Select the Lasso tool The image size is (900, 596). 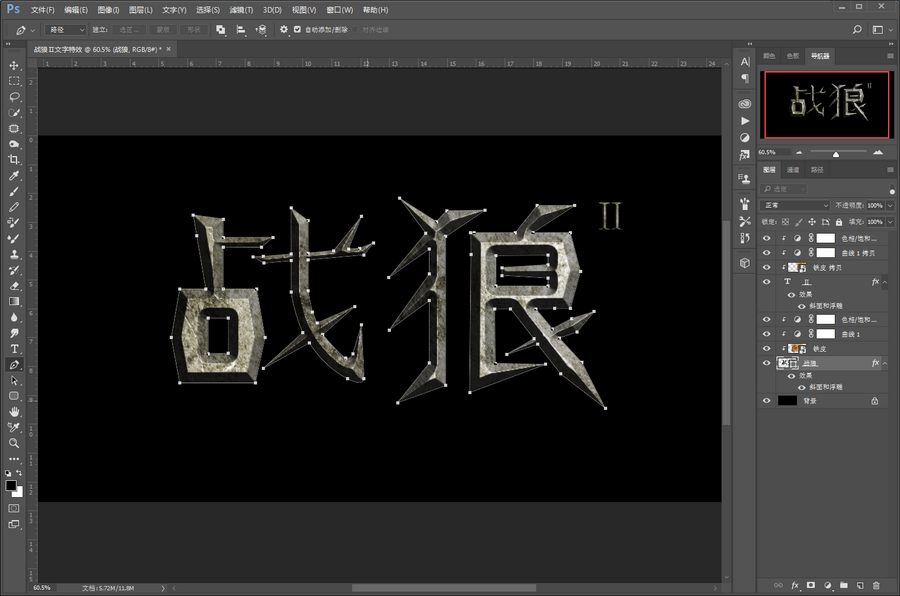pyautogui.click(x=14, y=97)
